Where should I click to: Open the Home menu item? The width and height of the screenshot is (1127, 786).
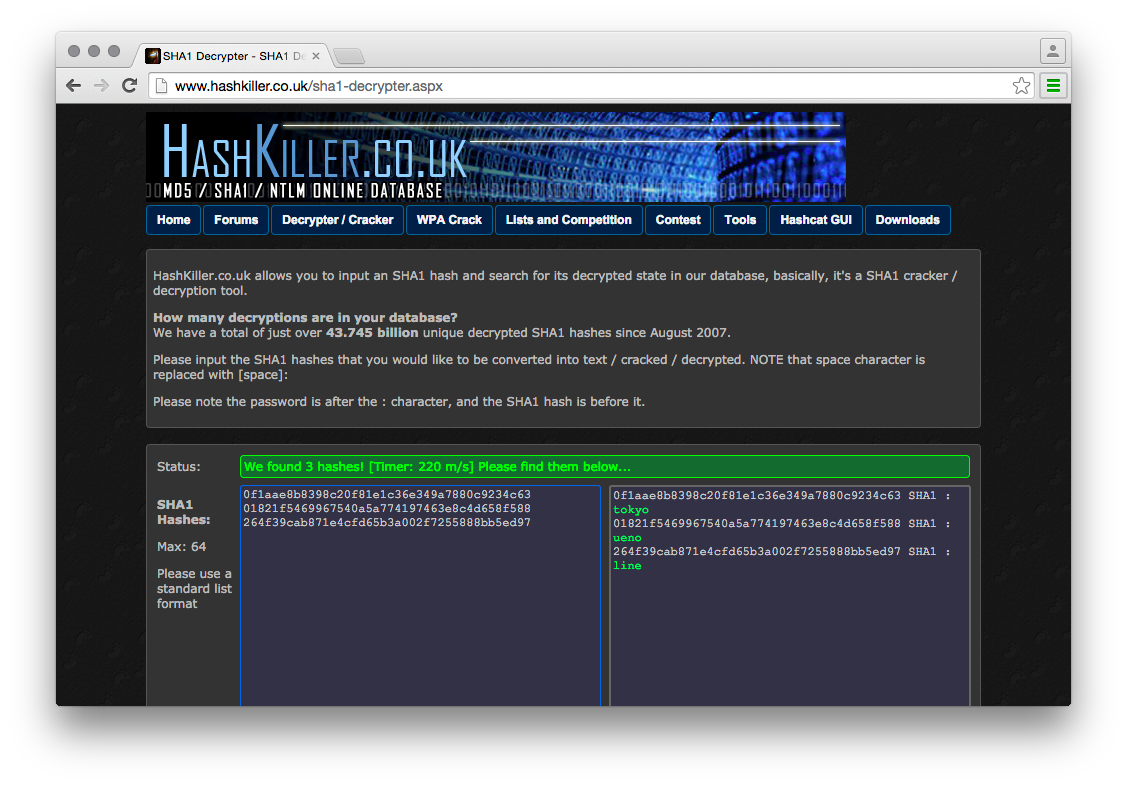tap(173, 220)
